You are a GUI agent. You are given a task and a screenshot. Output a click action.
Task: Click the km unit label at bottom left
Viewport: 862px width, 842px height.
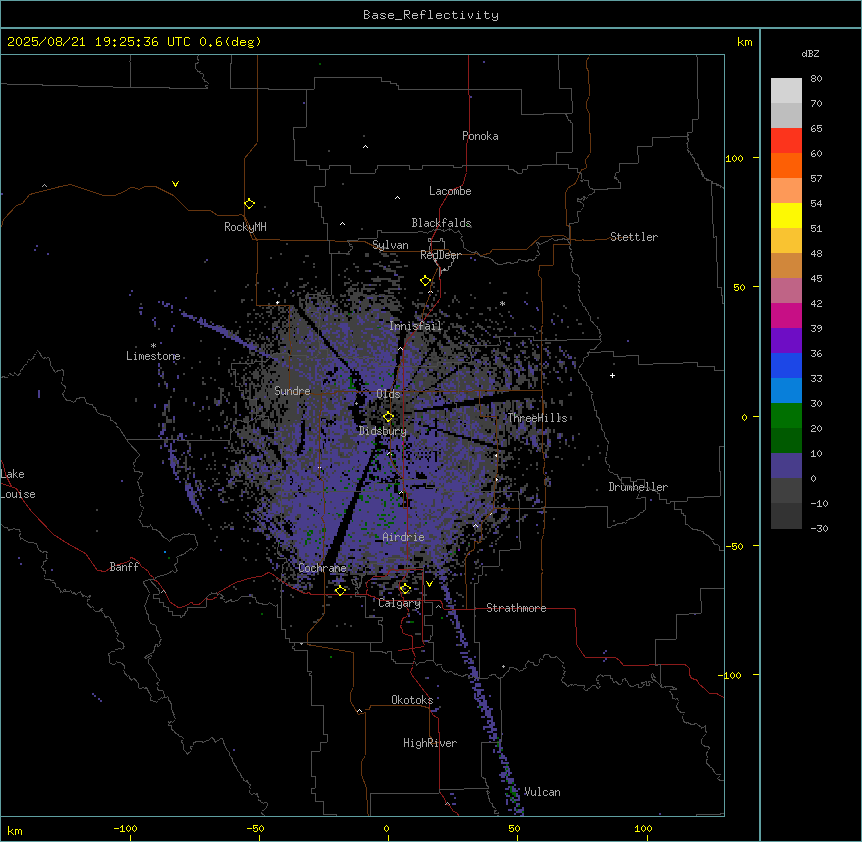[15, 831]
